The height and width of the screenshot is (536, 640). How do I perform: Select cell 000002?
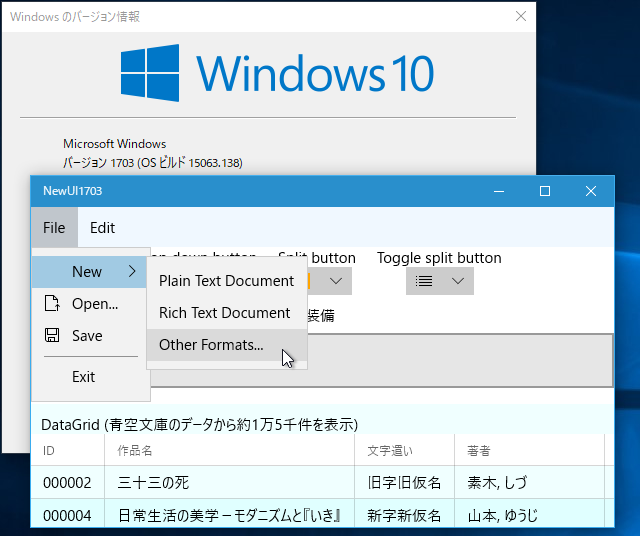68,483
